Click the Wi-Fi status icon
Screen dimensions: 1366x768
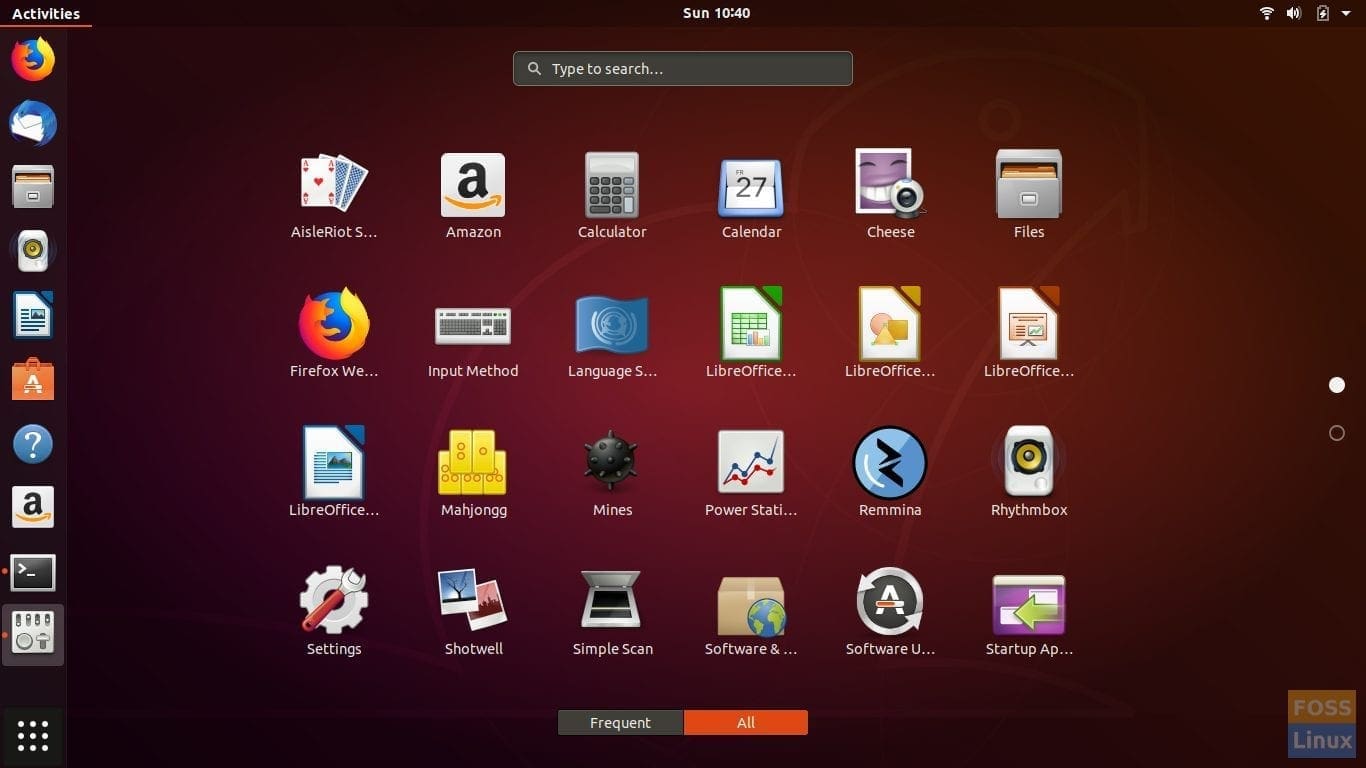(x=1267, y=13)
